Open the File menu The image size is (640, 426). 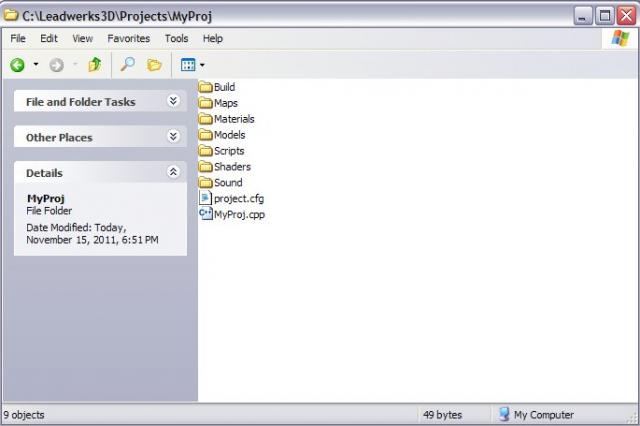pos(18,38)
